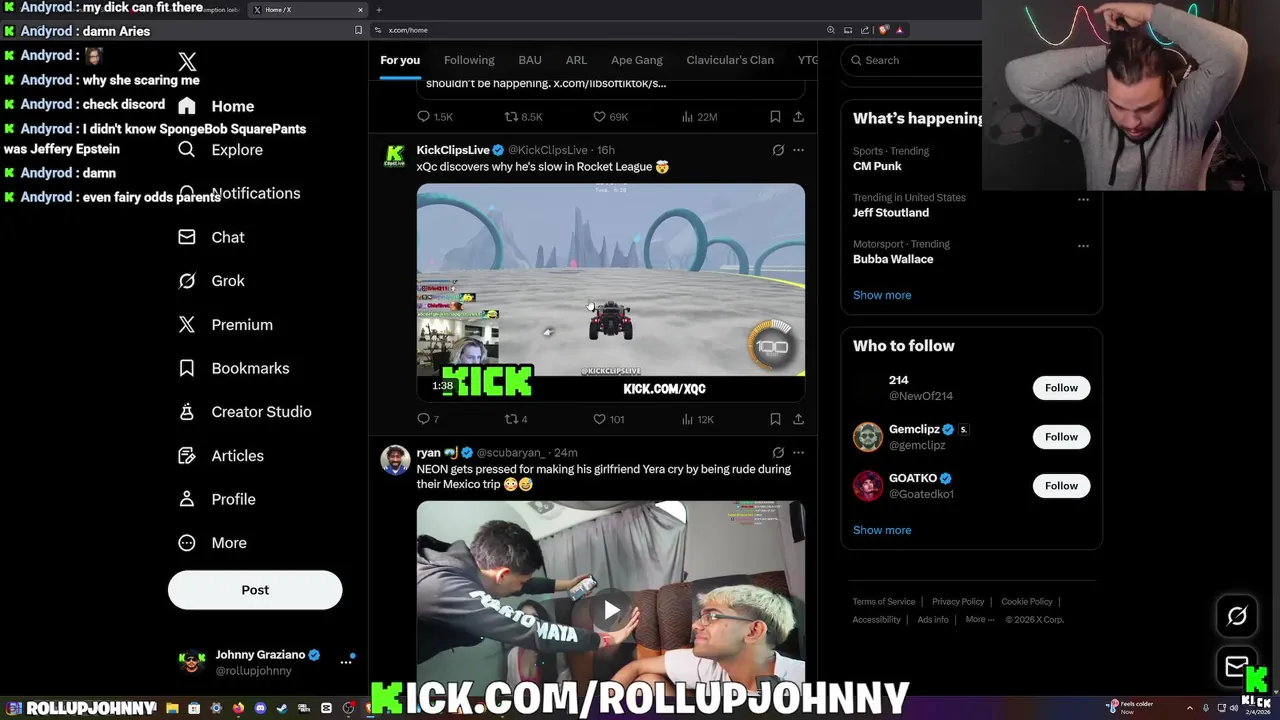This screenshot has height=720, width=1280.
Task: Open the KickClipsLive profile avatar
Action: click(395, 157)
